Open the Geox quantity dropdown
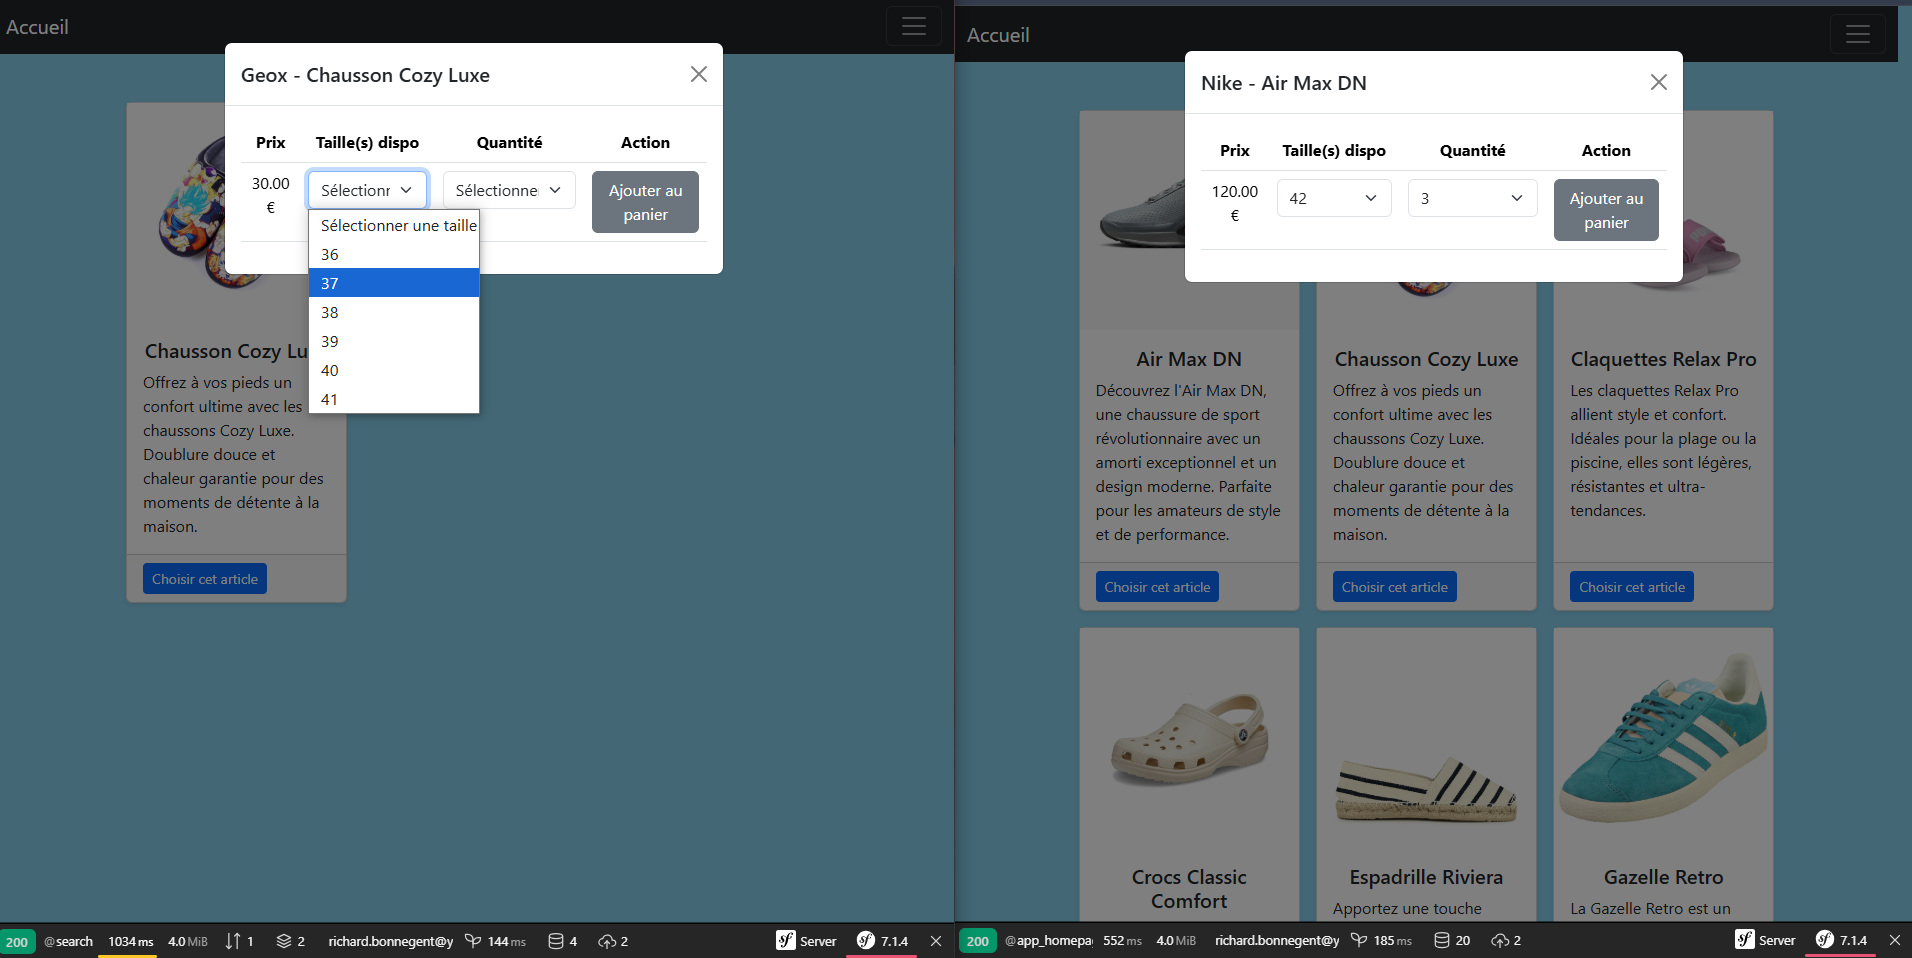The height and width of the screenshot is (958, 1912). click(x=509, y=190)
